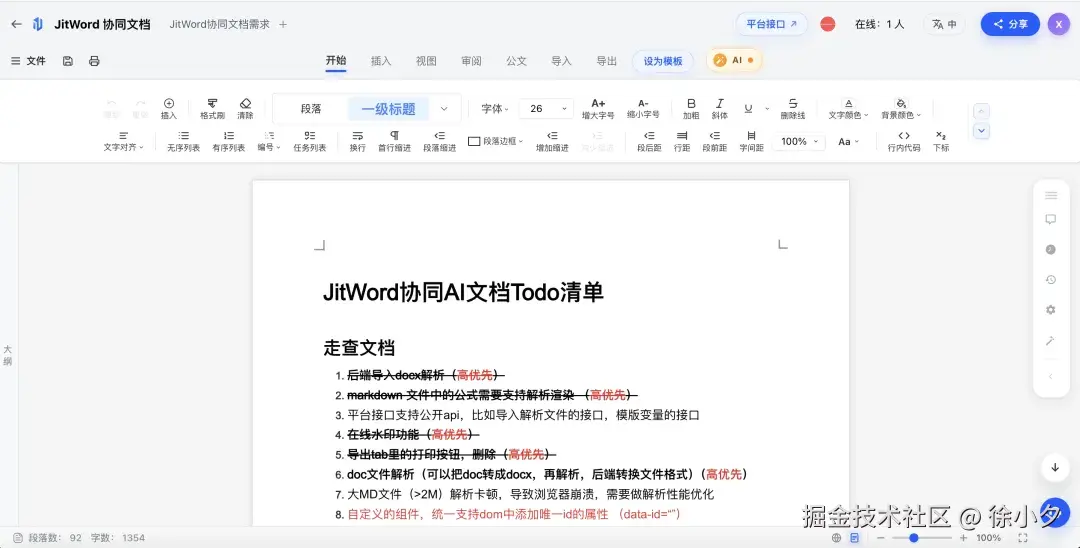Open the 背景颜色 background color picker

[901, 108]
